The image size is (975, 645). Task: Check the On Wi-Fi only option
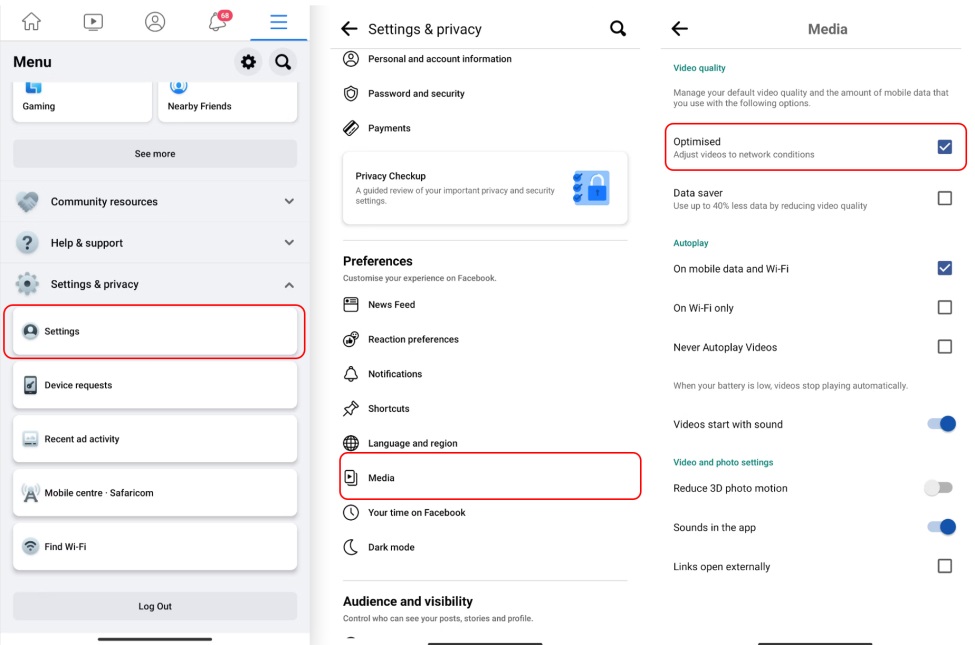click(x=944, y=308)
